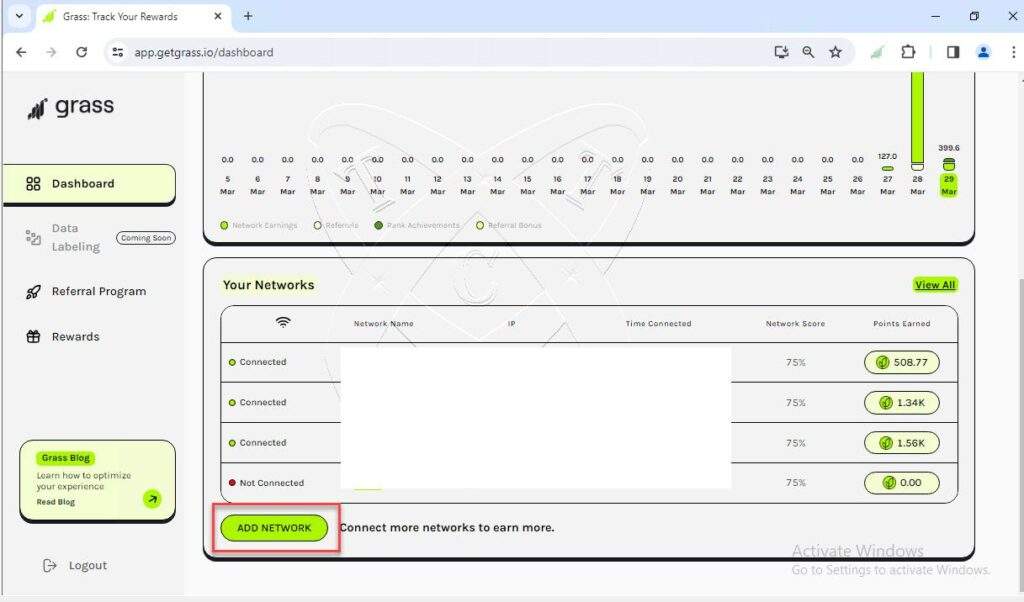Bookmark this page with the star icon

pyautogui.click(x=835, y=52)
